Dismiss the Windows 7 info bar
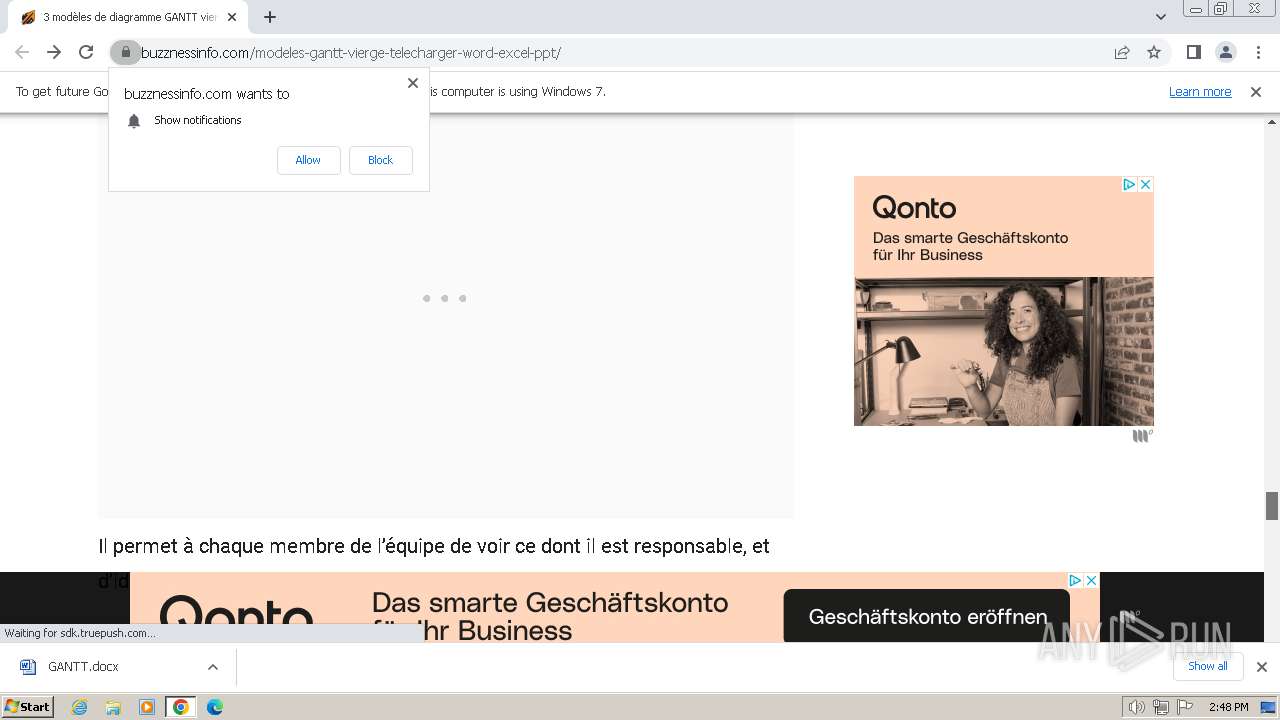The width and height of the screenshot is (1280, 720). click(1256, 91)
